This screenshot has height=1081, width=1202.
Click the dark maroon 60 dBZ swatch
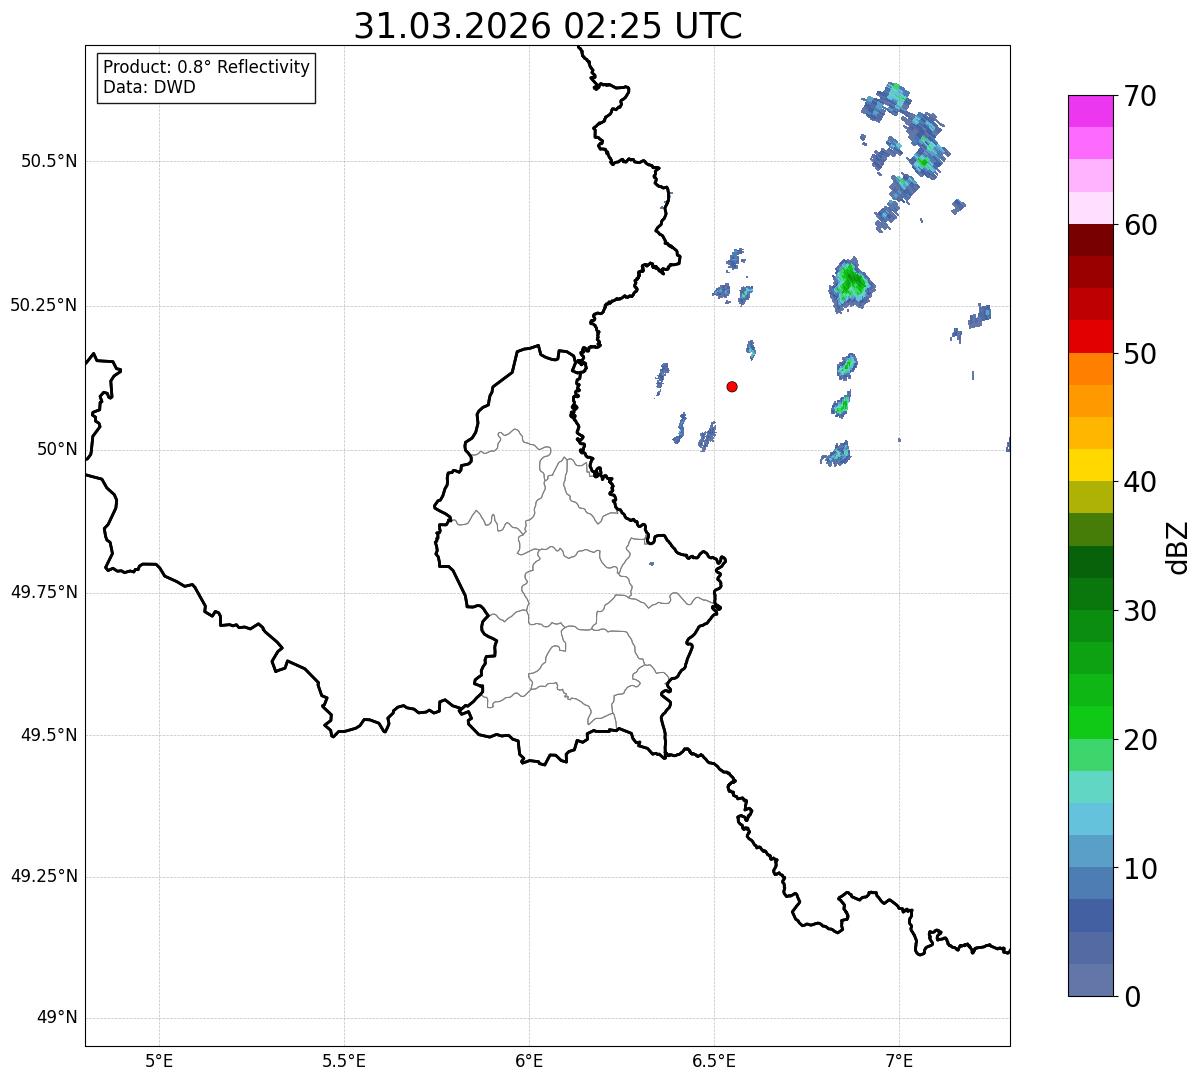tap(1090, 240)
